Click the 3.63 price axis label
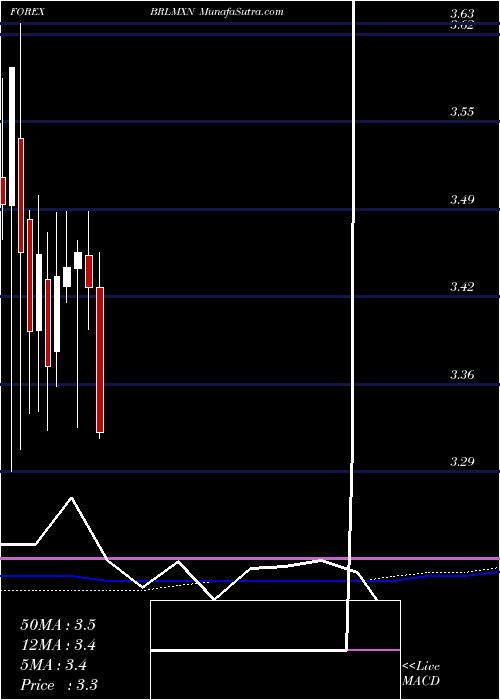This screenshot has width=500, height=700. (x=462, y=15)
